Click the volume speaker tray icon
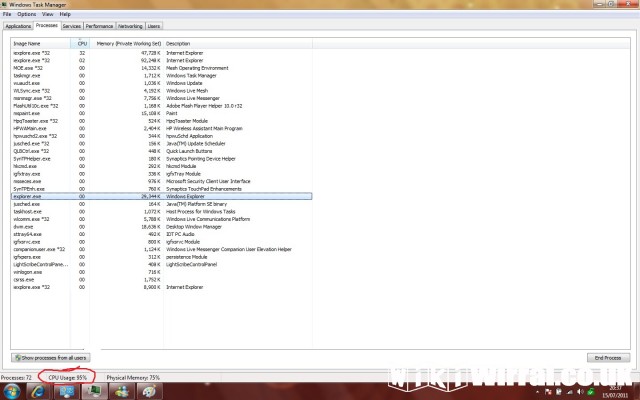Viewport: 640px width, 400px height. click(x=580, y=392)
